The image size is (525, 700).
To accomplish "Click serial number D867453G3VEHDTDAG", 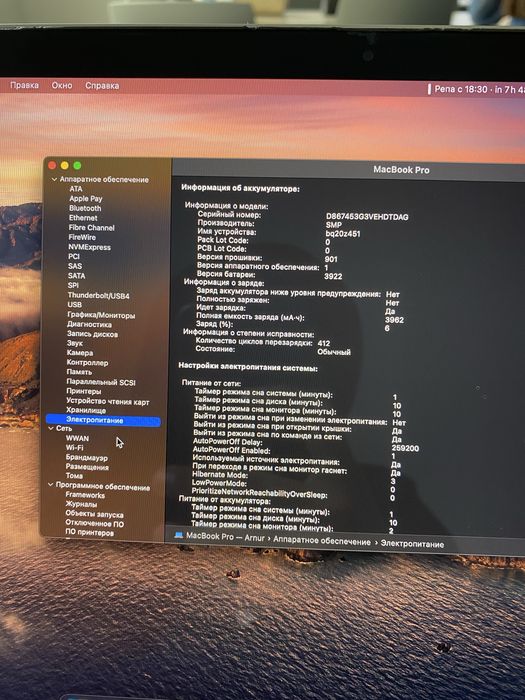I will click(367, 217).
